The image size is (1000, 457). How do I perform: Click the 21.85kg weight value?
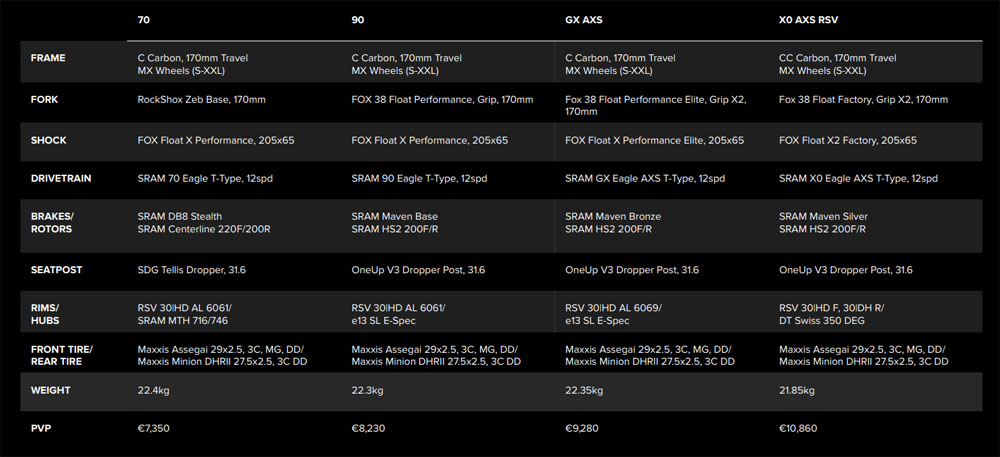[797, 390]
